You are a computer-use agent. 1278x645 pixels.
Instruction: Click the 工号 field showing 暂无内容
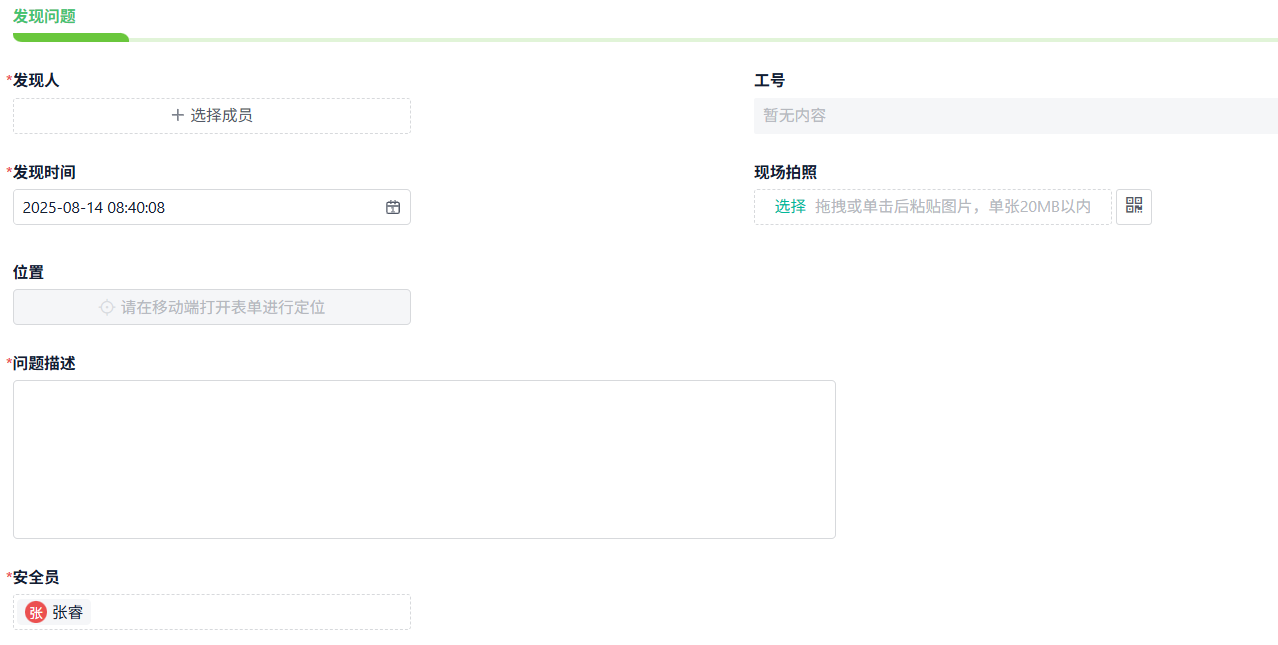[x=1015, y=115]
